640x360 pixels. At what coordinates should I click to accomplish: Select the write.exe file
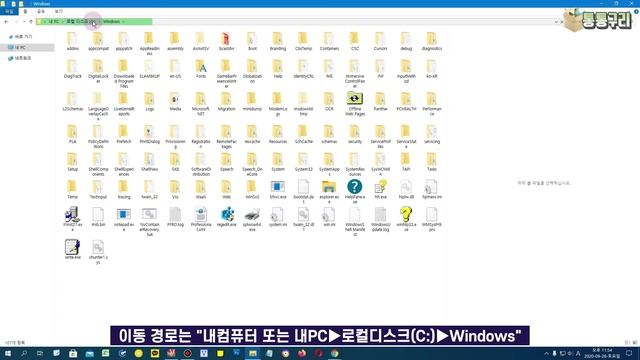tap(72, 249)
